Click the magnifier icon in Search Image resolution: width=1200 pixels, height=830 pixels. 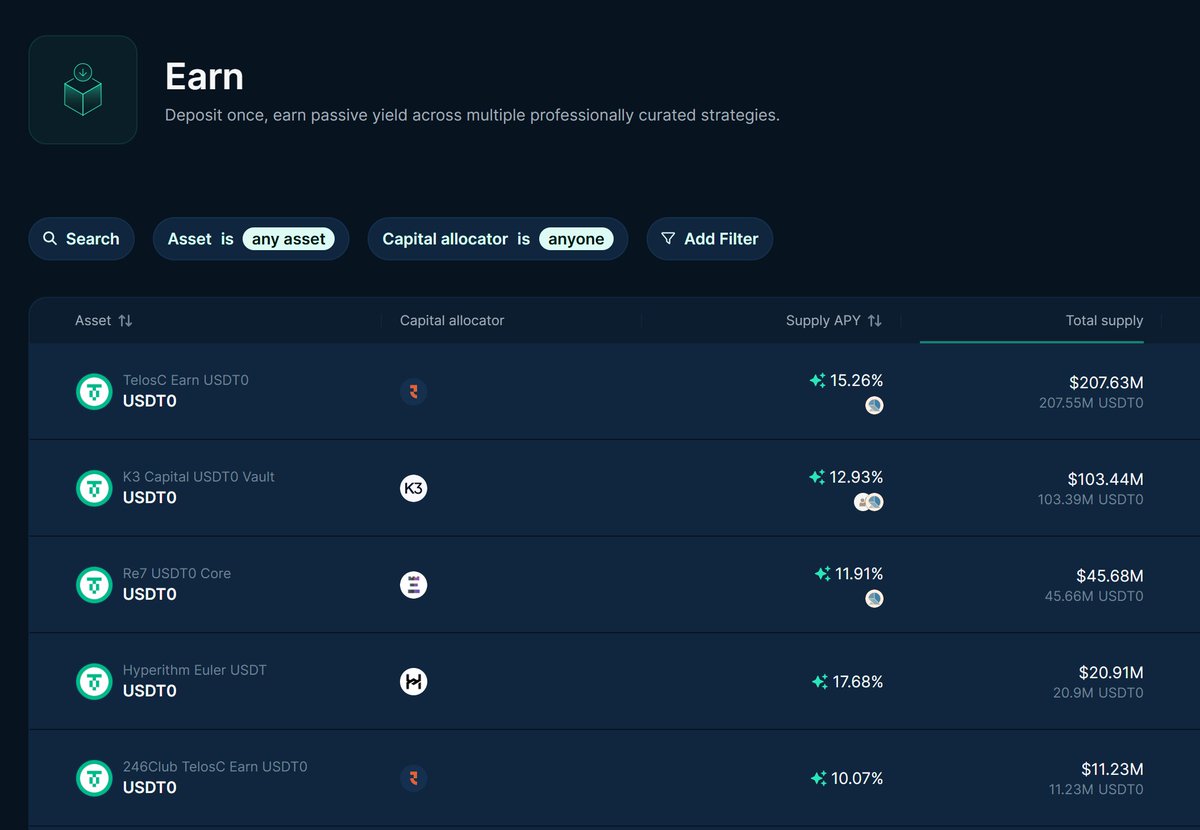click(50, 239)
